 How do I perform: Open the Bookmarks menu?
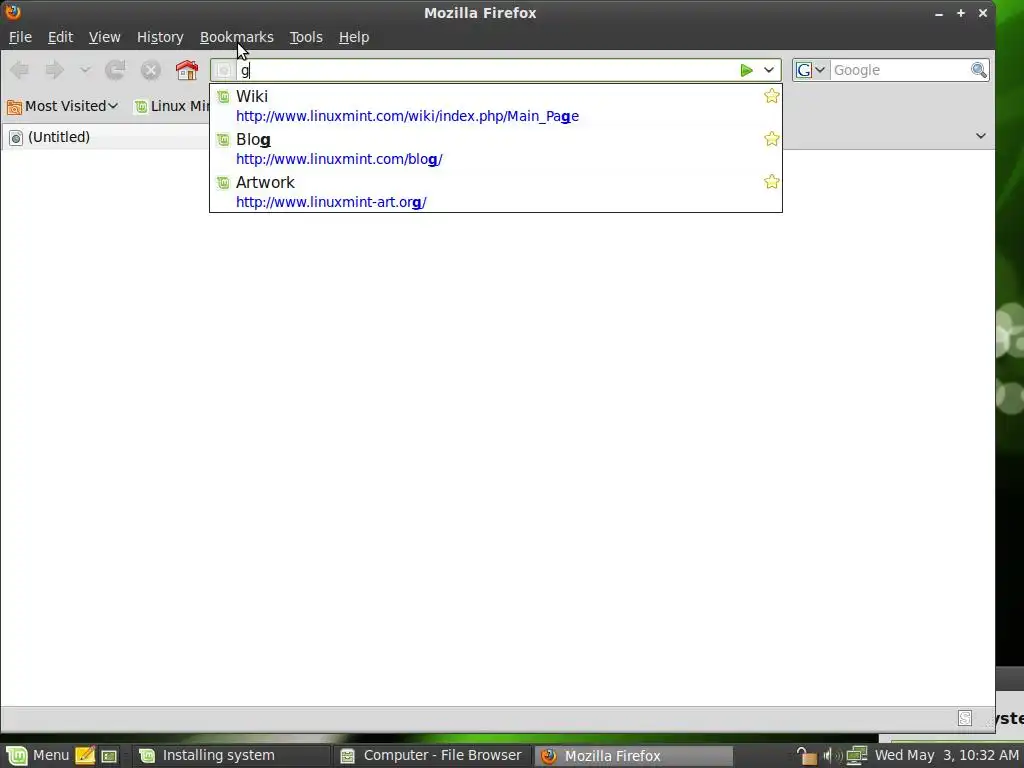coord(236,37)
